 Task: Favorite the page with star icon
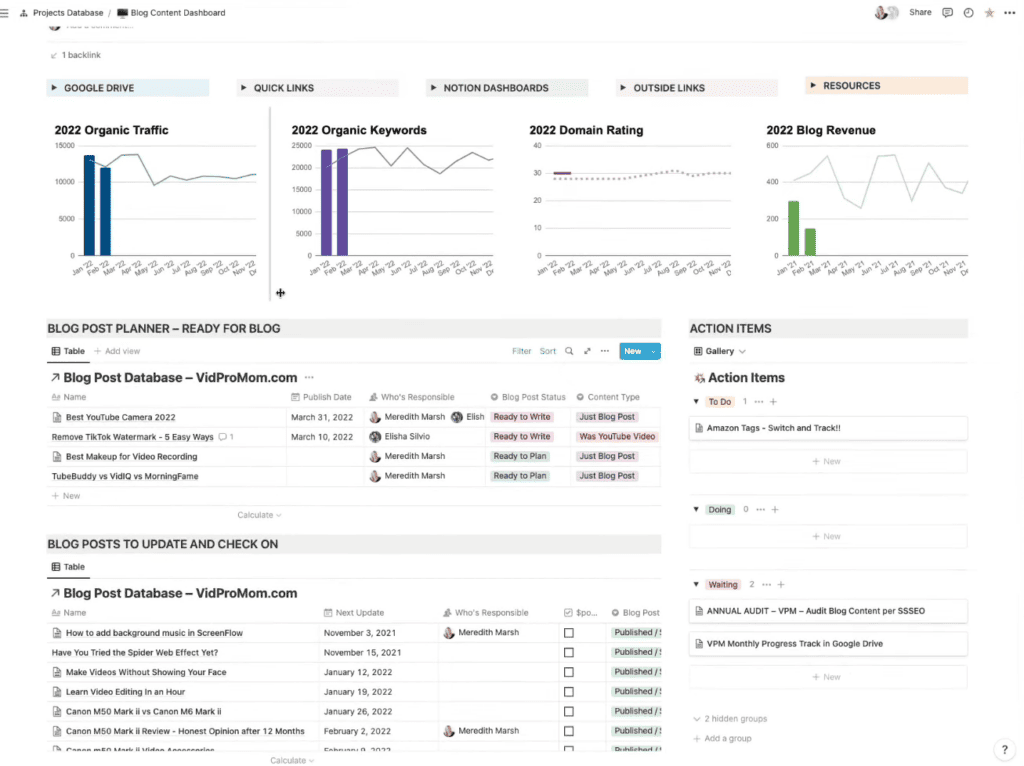[x=989, y=12]
